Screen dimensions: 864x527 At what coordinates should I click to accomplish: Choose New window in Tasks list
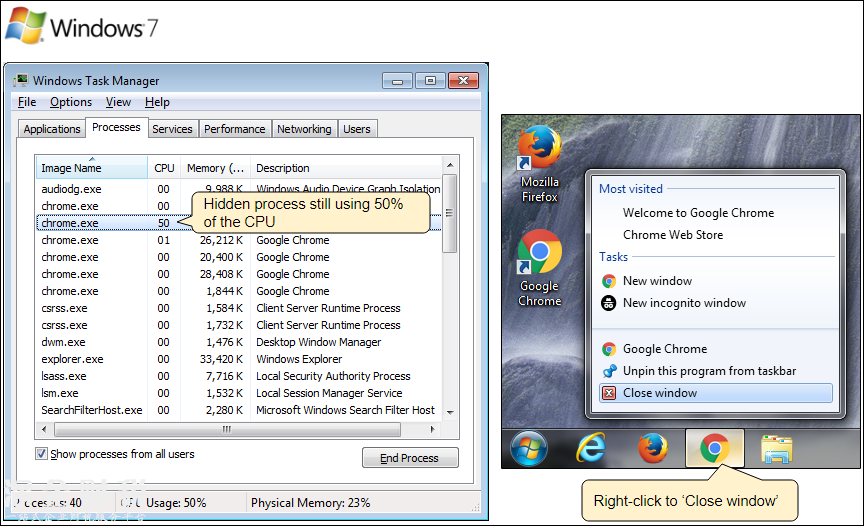716,281
